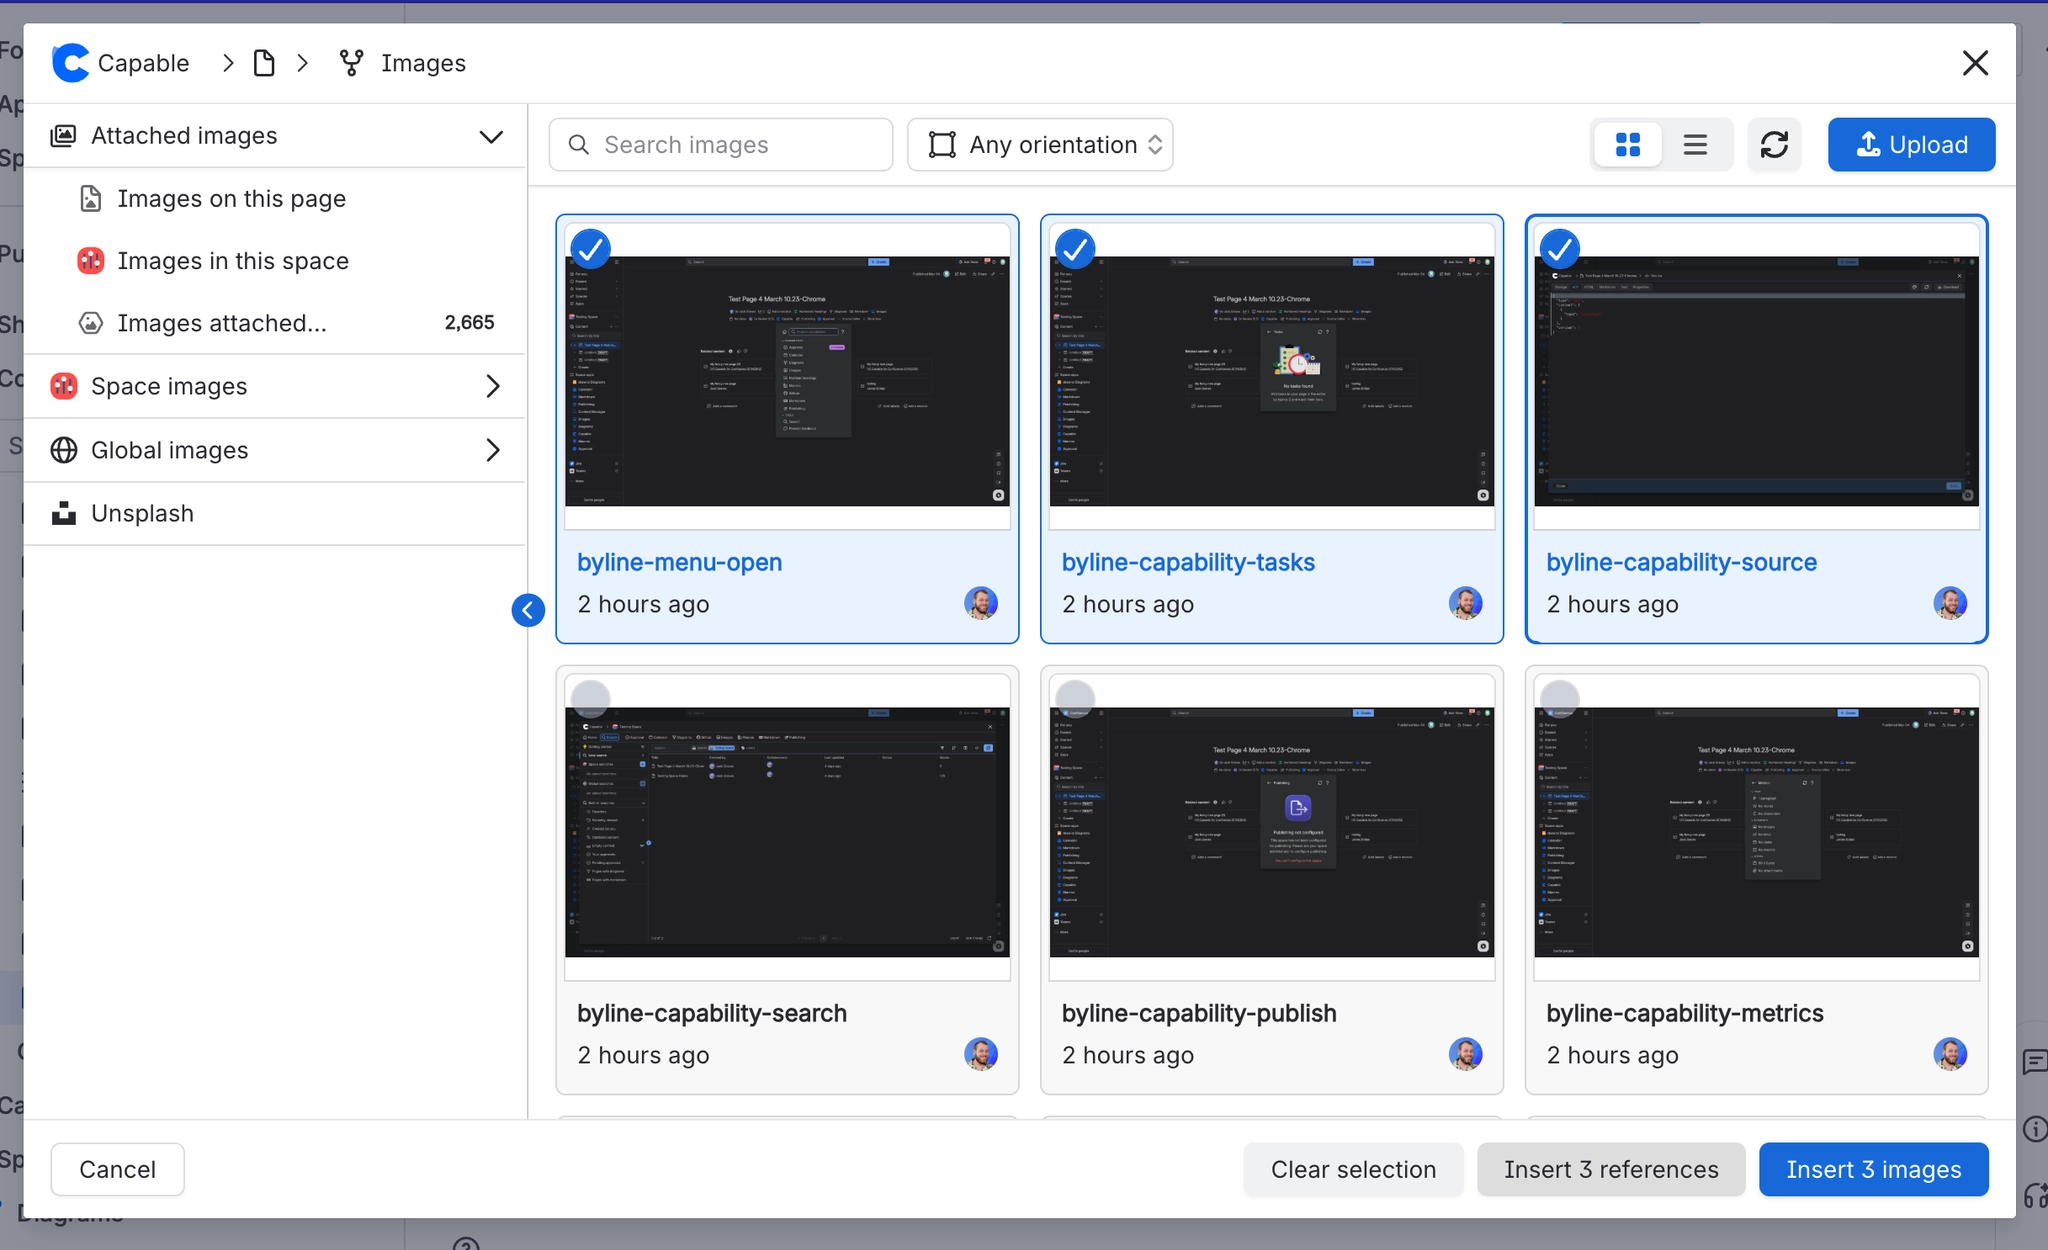The width and height of the screenshot is (2048, 1250).
Task: Click the page icon in the breadcrumb
Action: pyautogui.click(x=264, y=62)
